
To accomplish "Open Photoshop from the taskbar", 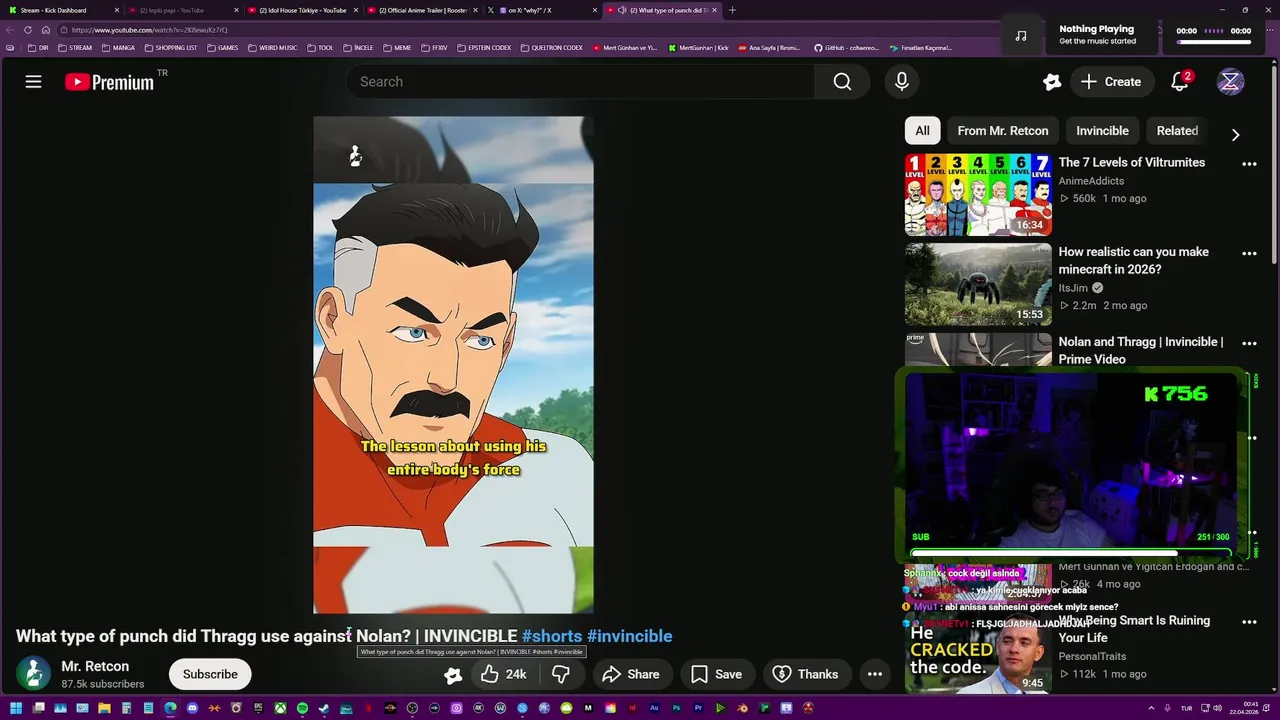I will coord(676,708).
